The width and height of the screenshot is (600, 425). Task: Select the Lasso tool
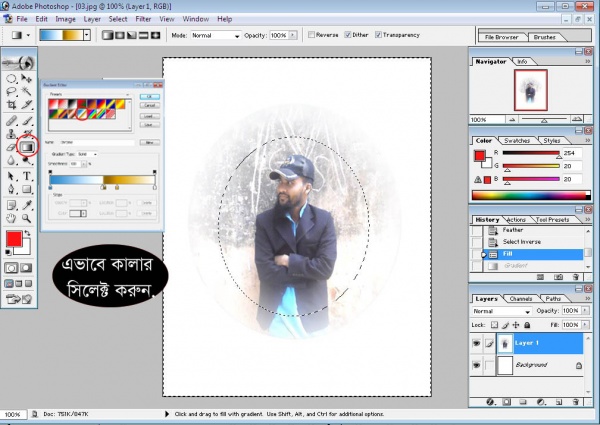[11, 91]
